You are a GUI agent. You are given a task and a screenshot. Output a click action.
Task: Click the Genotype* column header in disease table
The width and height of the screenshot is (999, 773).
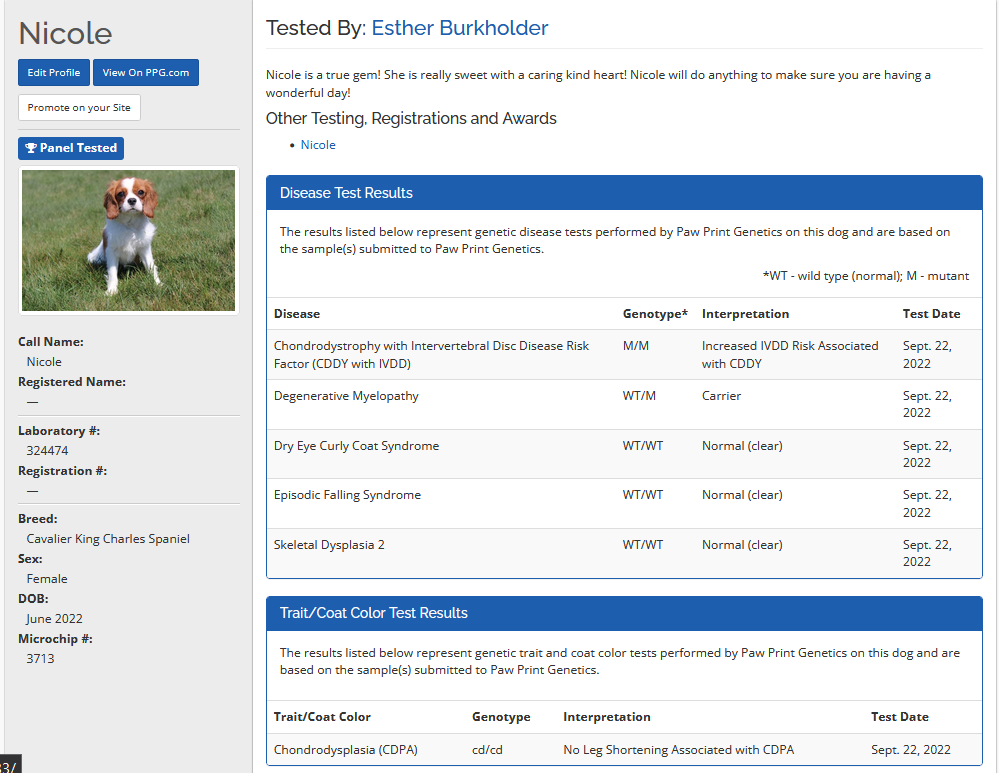click(655, 314)
